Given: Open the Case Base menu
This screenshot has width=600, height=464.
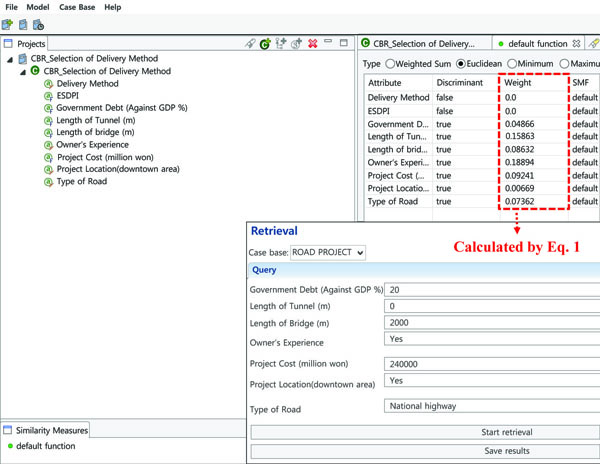Looking at the screenshot, I should pyautogui.click(x=77, y=7).
